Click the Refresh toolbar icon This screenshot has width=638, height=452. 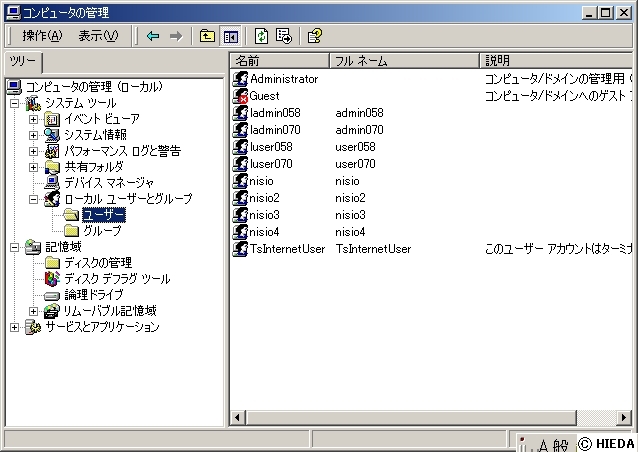[261, 36]
